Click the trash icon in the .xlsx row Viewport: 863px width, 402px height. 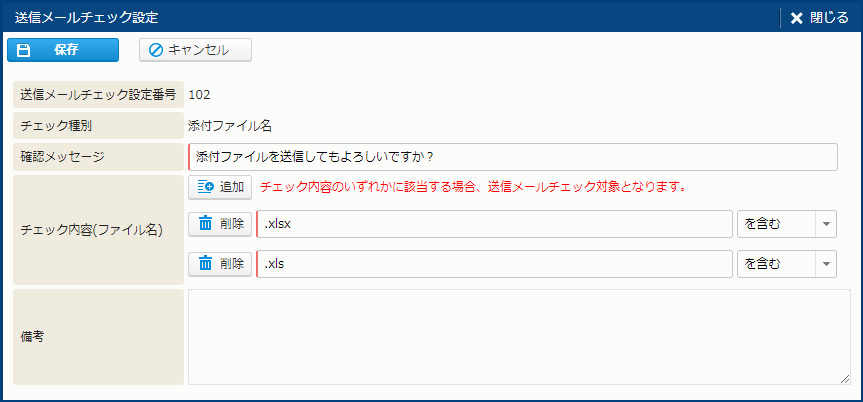click(206, 224)
